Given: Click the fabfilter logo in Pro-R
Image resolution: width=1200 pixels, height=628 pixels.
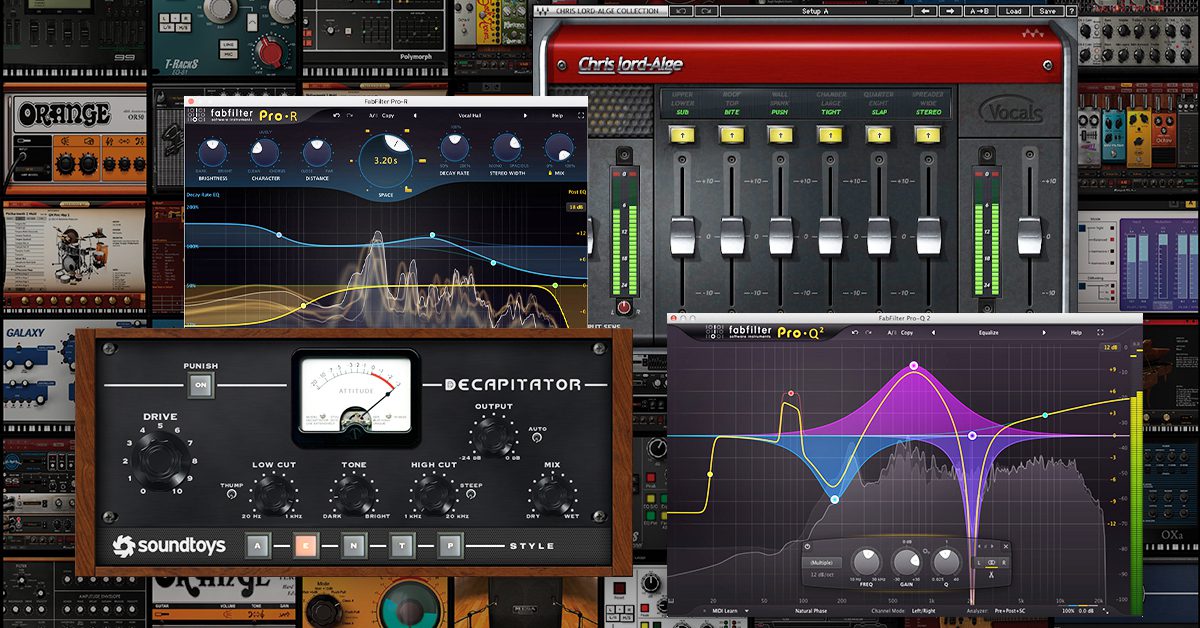Looking at the screenshot, I should (231, 115).
